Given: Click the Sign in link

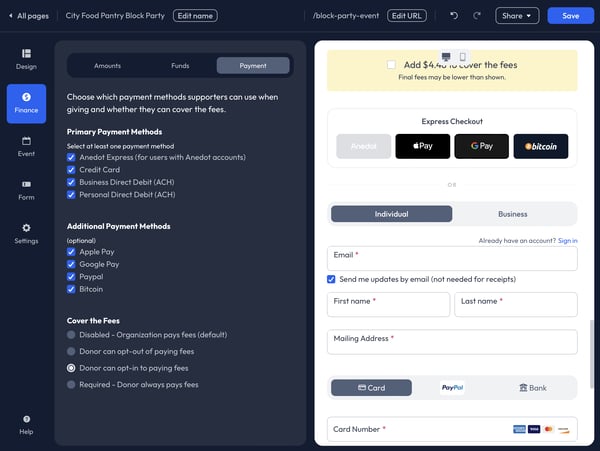Looking at the screenshot, I should click(x=567, y=241).
